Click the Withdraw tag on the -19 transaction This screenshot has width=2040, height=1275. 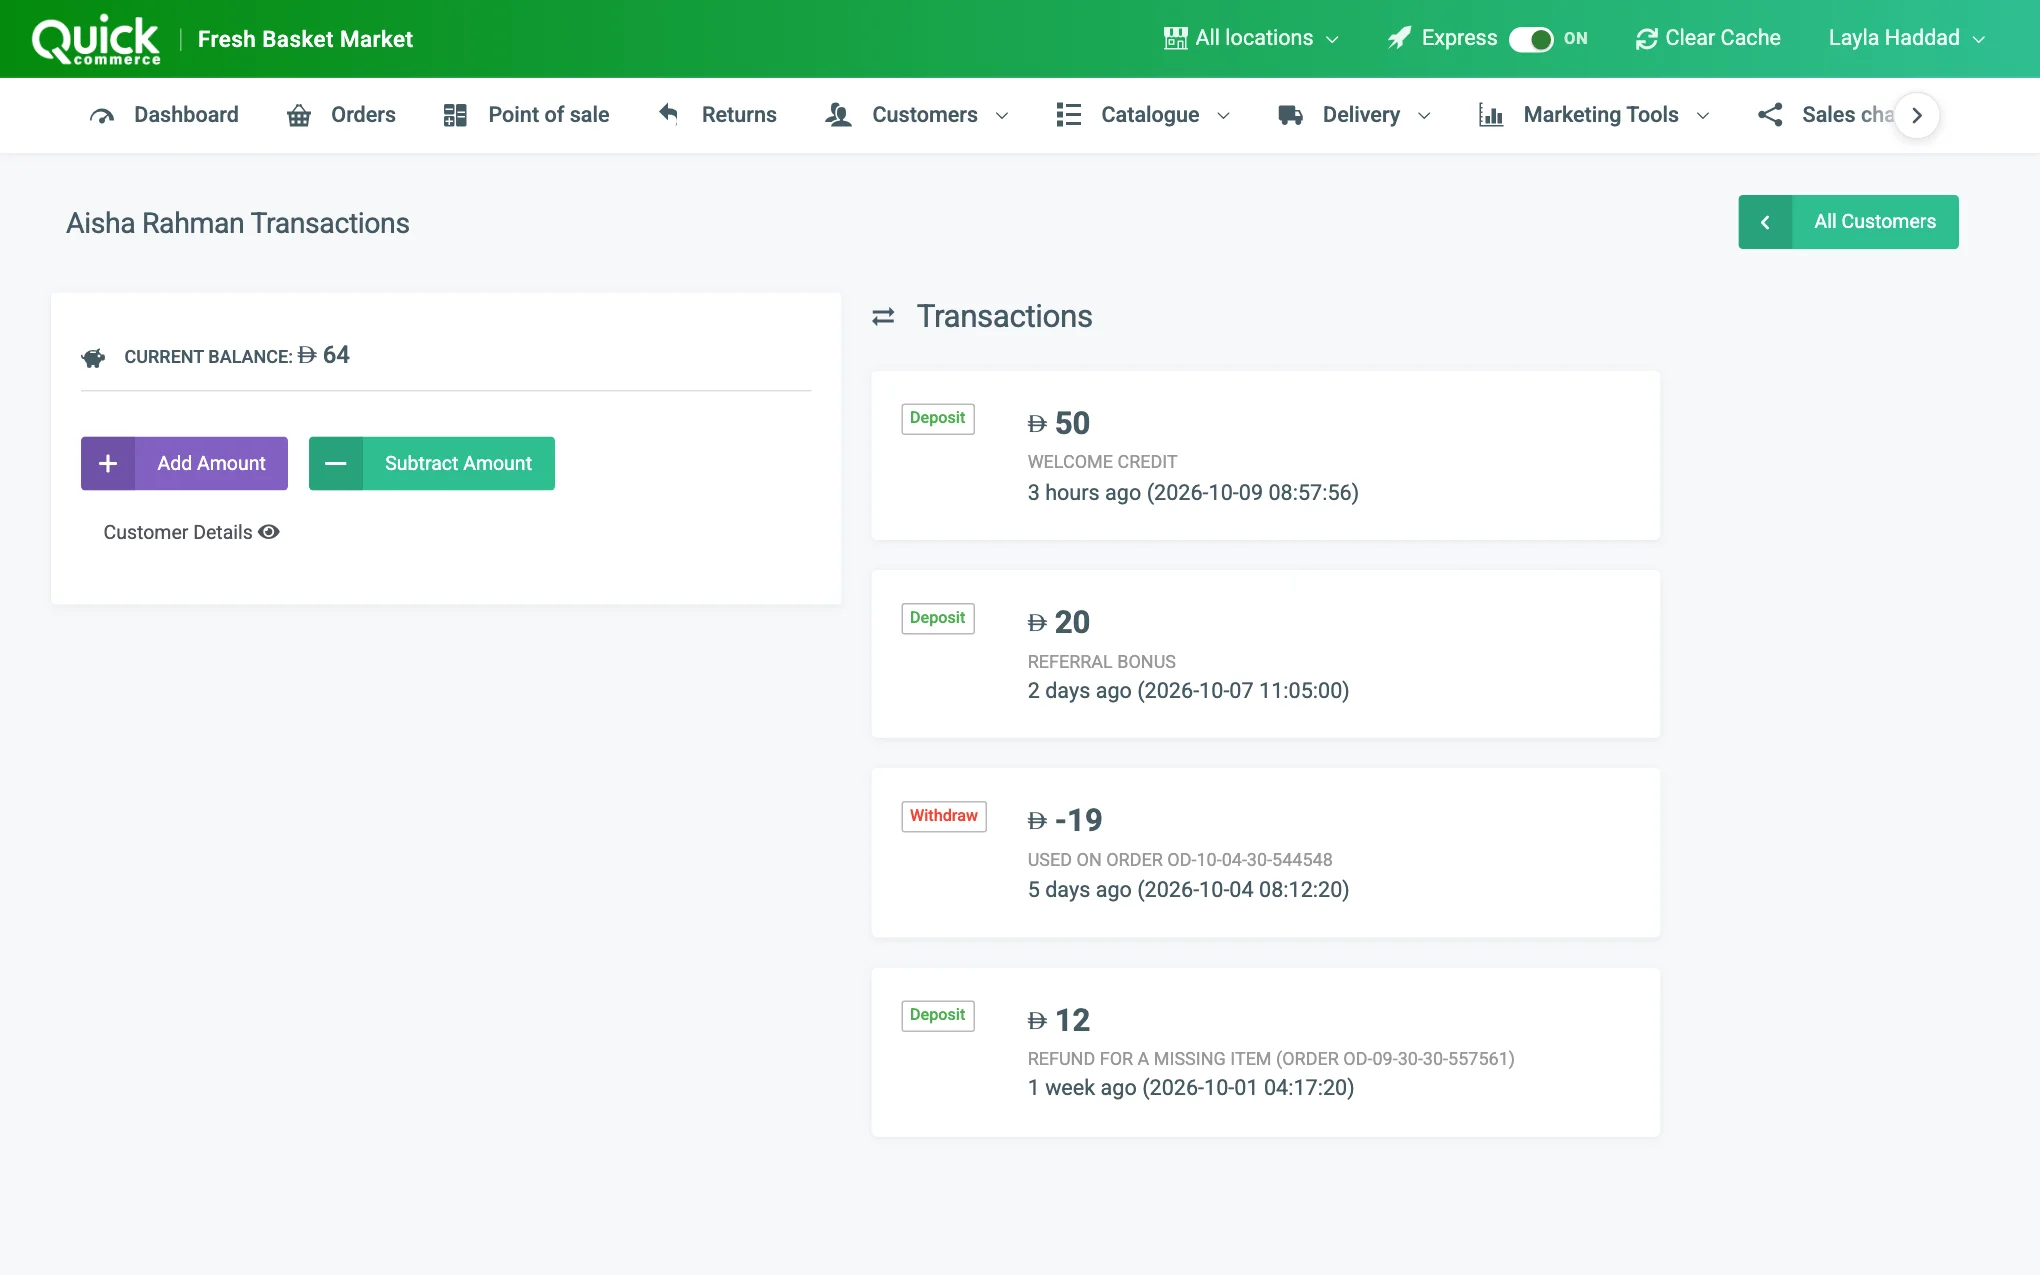(x=944, y=816)
